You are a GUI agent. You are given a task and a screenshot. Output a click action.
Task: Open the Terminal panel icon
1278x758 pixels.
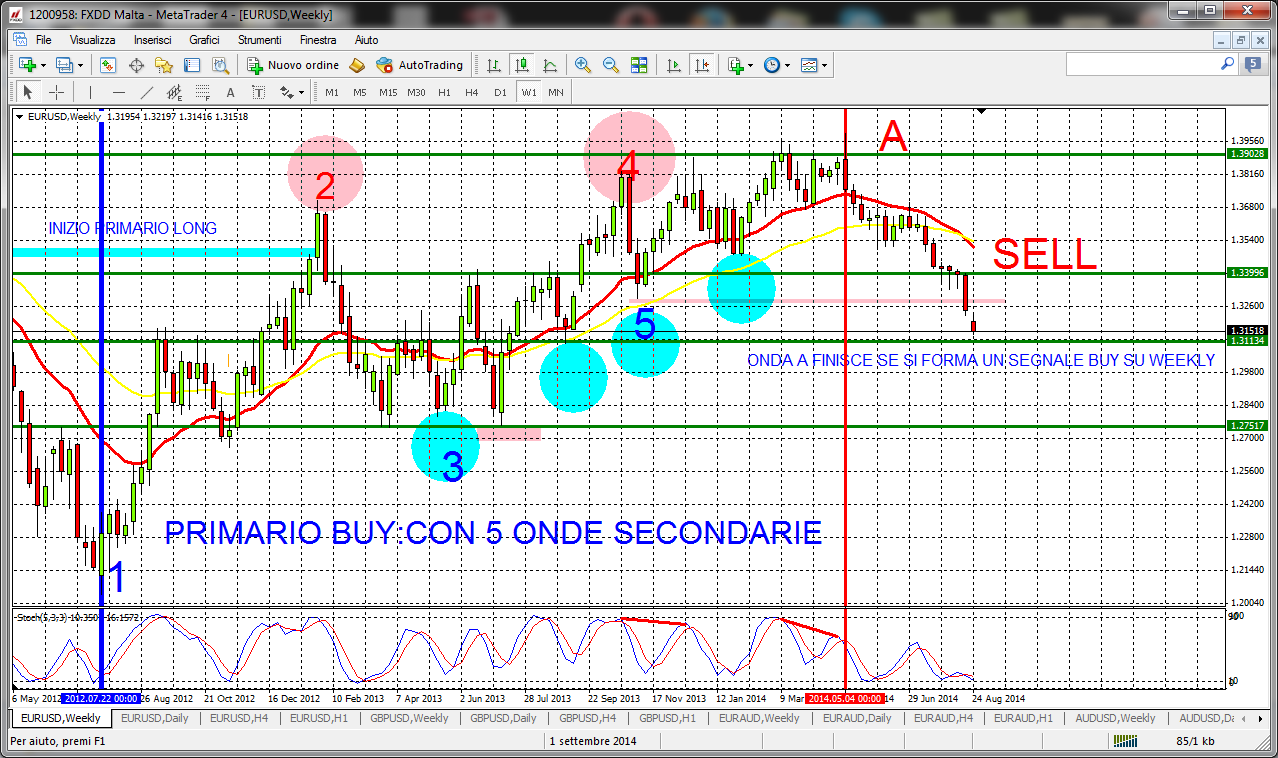point(192,65)
